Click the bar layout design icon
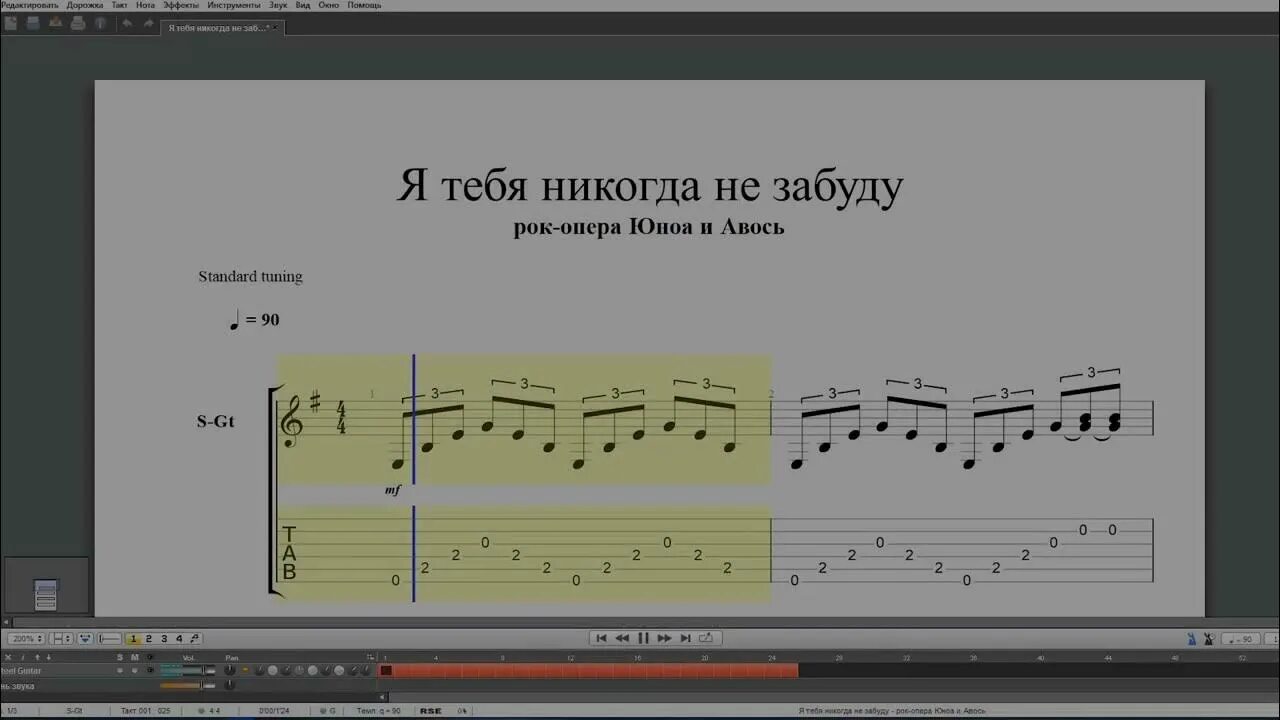This screenshot has height=720, width=1280. click(x=110, y=638)
